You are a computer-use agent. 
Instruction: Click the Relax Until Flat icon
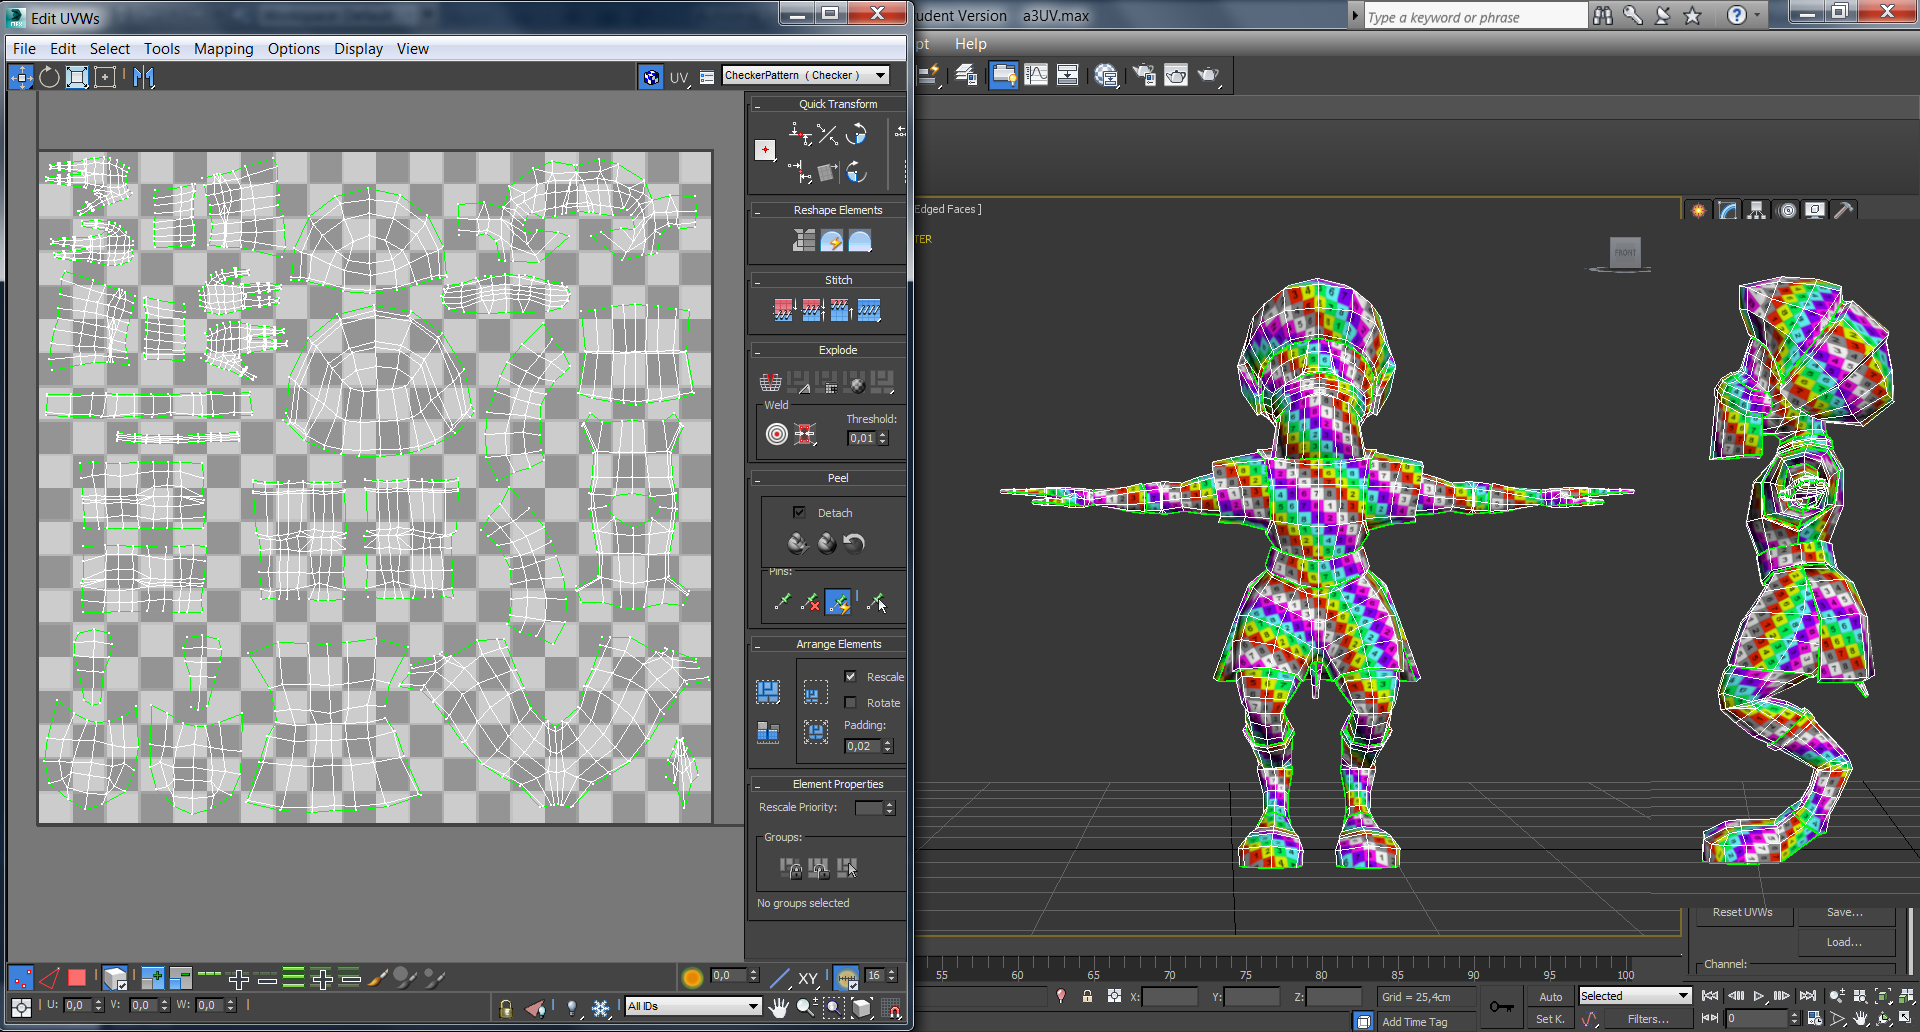[831, 241]
